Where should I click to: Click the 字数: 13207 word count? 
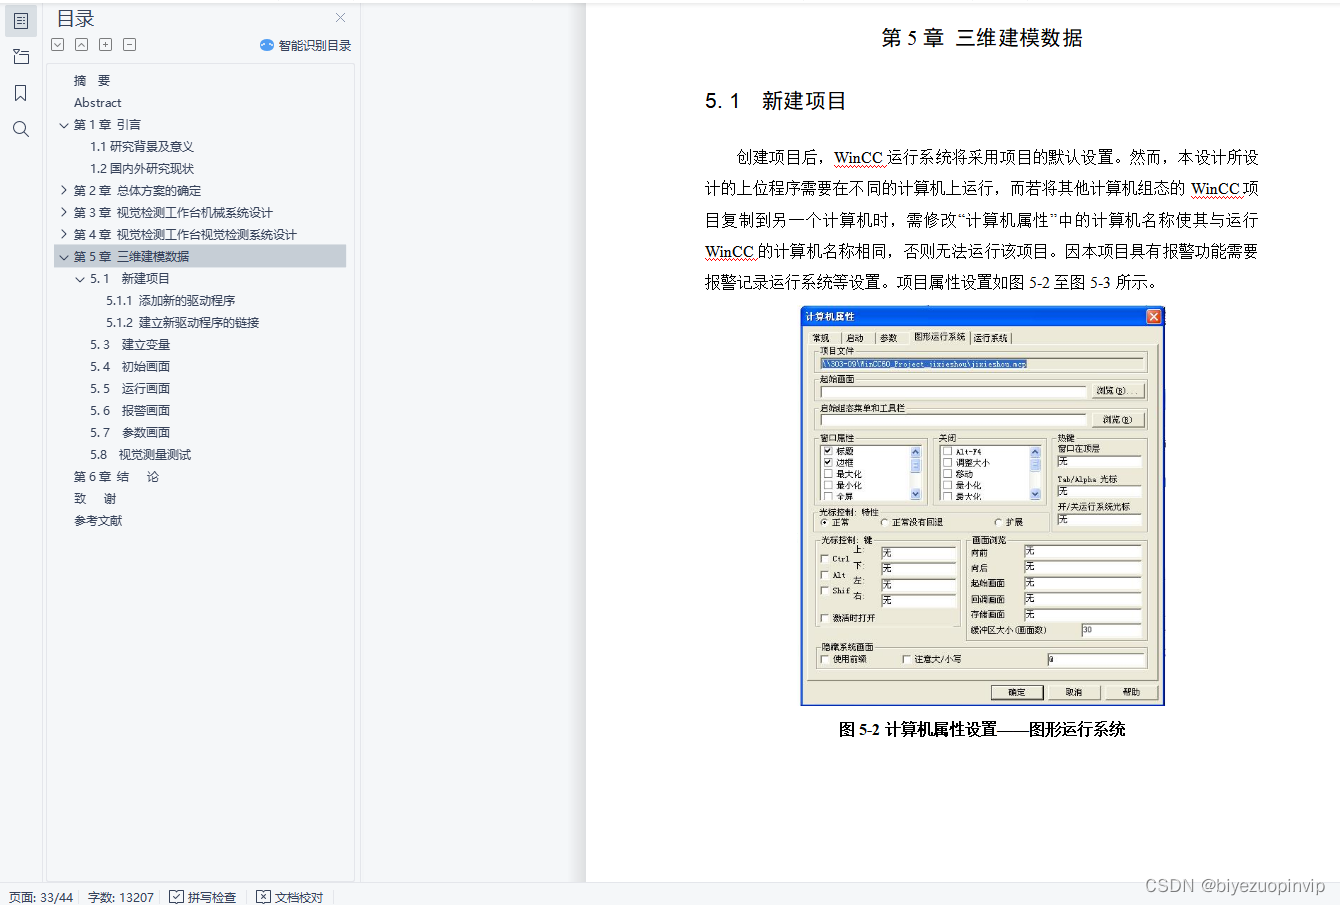pos(121,897)
